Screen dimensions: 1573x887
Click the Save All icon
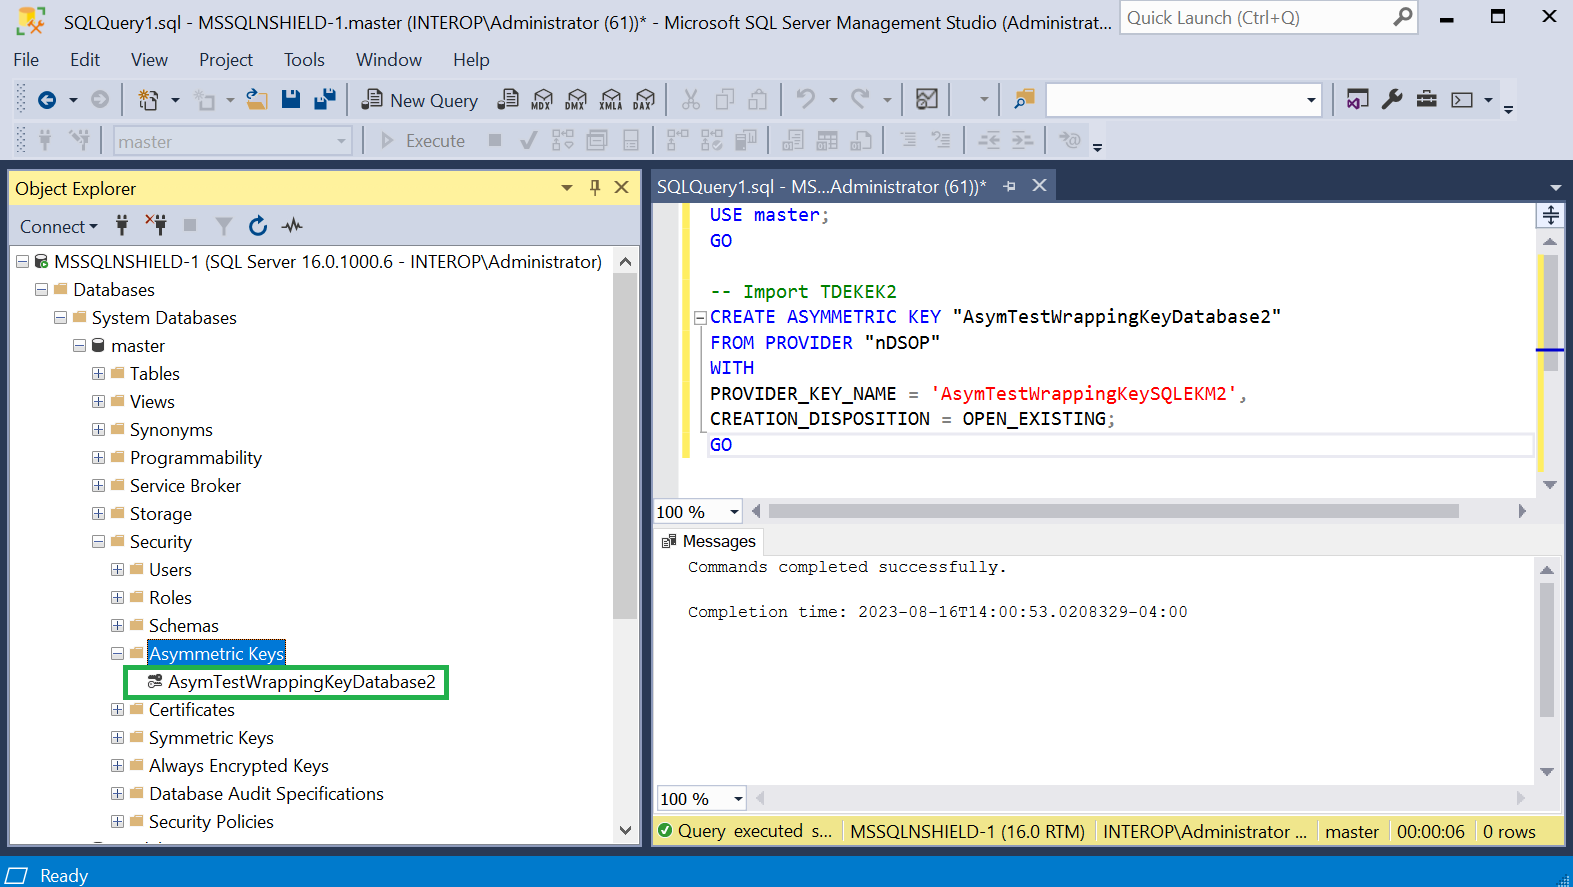tap(325, 99)
